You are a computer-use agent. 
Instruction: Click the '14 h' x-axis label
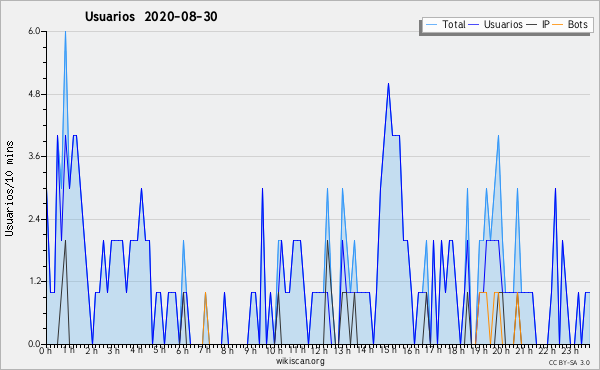point(365,350)
